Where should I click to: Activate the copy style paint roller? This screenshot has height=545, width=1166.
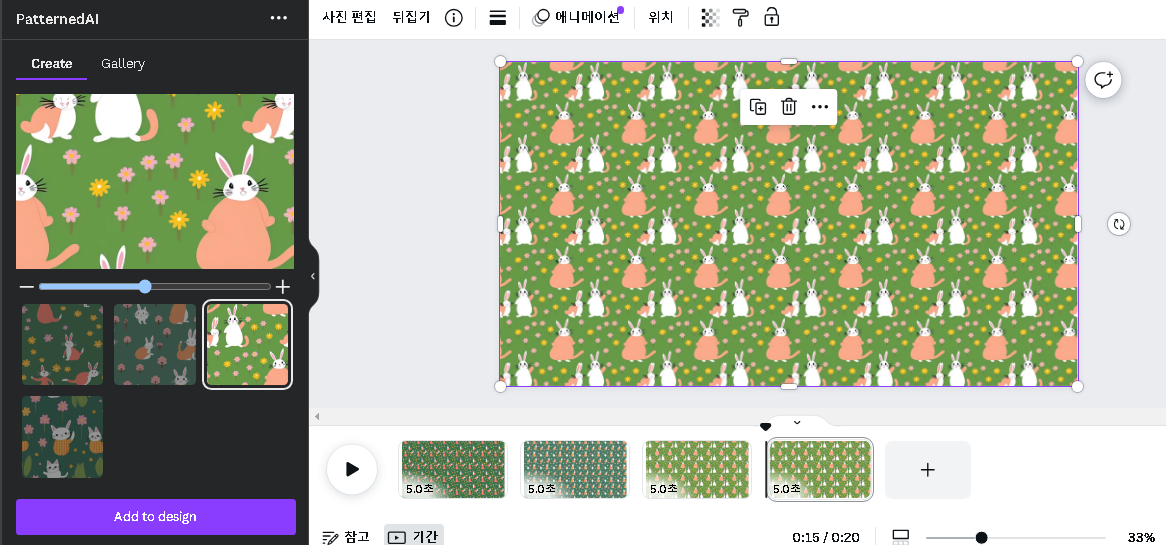pos(741,18)
